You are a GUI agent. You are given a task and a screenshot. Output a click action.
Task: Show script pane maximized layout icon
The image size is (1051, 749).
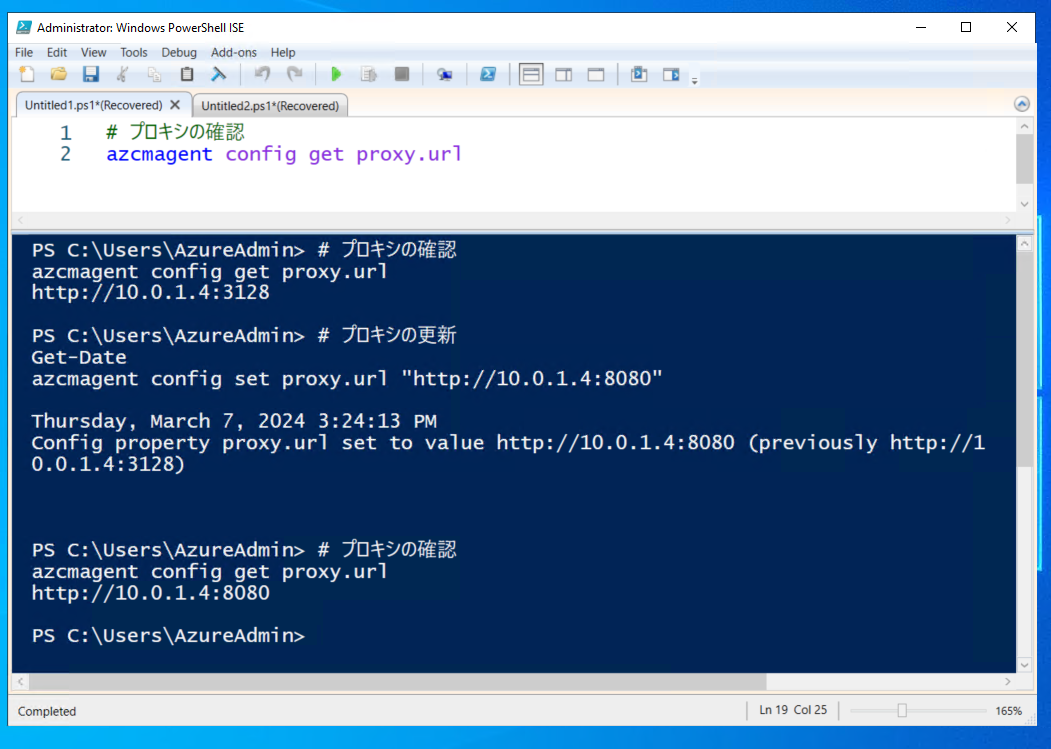click(x=596, y=74)
